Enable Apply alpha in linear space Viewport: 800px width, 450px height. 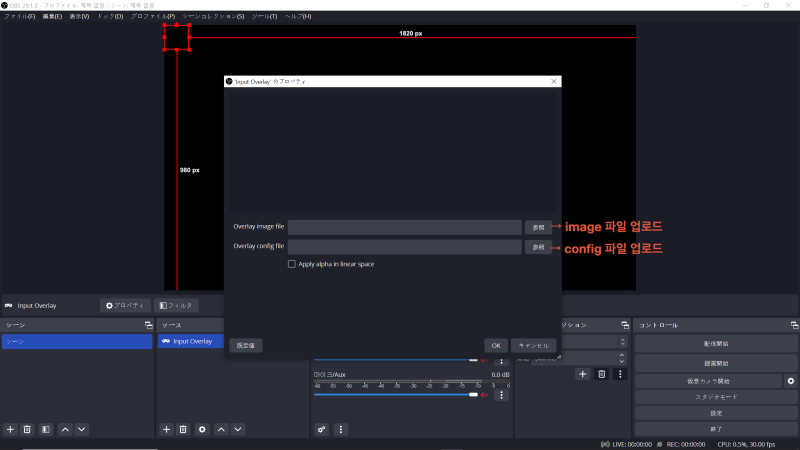(292, 264)
